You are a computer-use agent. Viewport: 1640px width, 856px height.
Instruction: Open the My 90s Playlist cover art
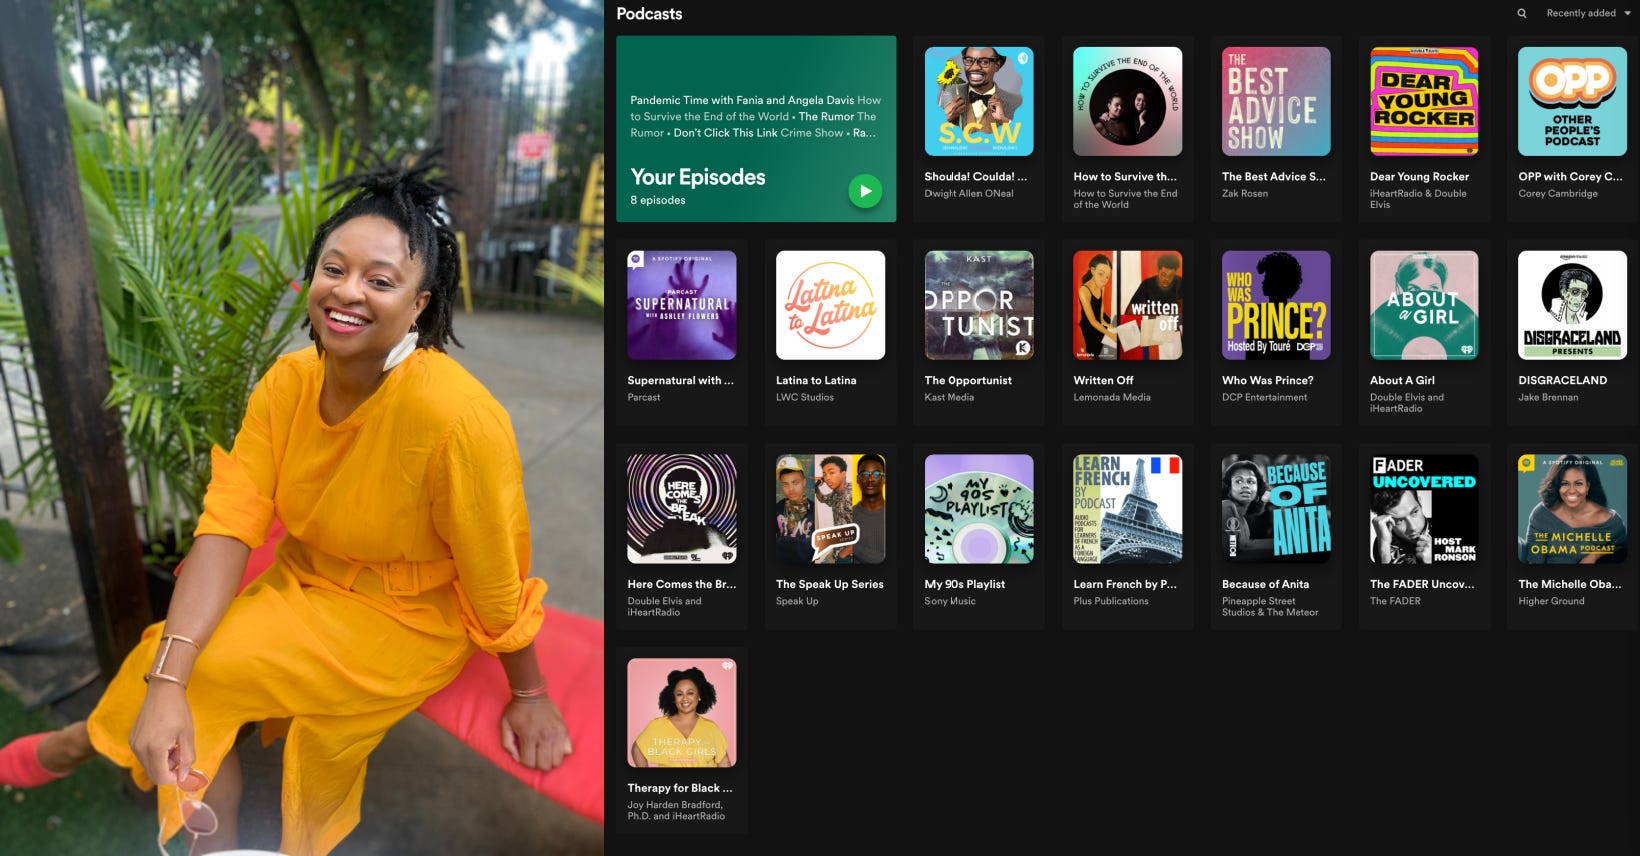[979, 509]
